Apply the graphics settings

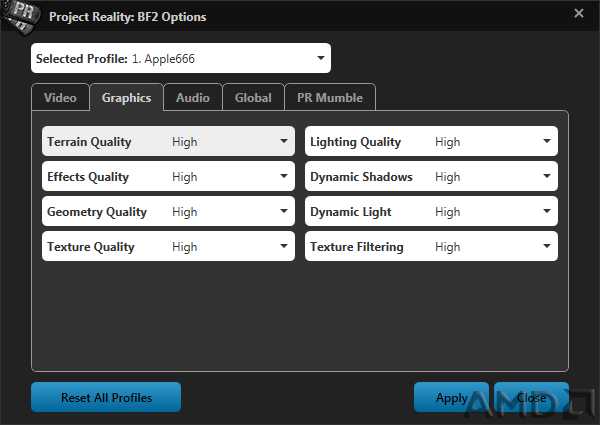[451, 397]
